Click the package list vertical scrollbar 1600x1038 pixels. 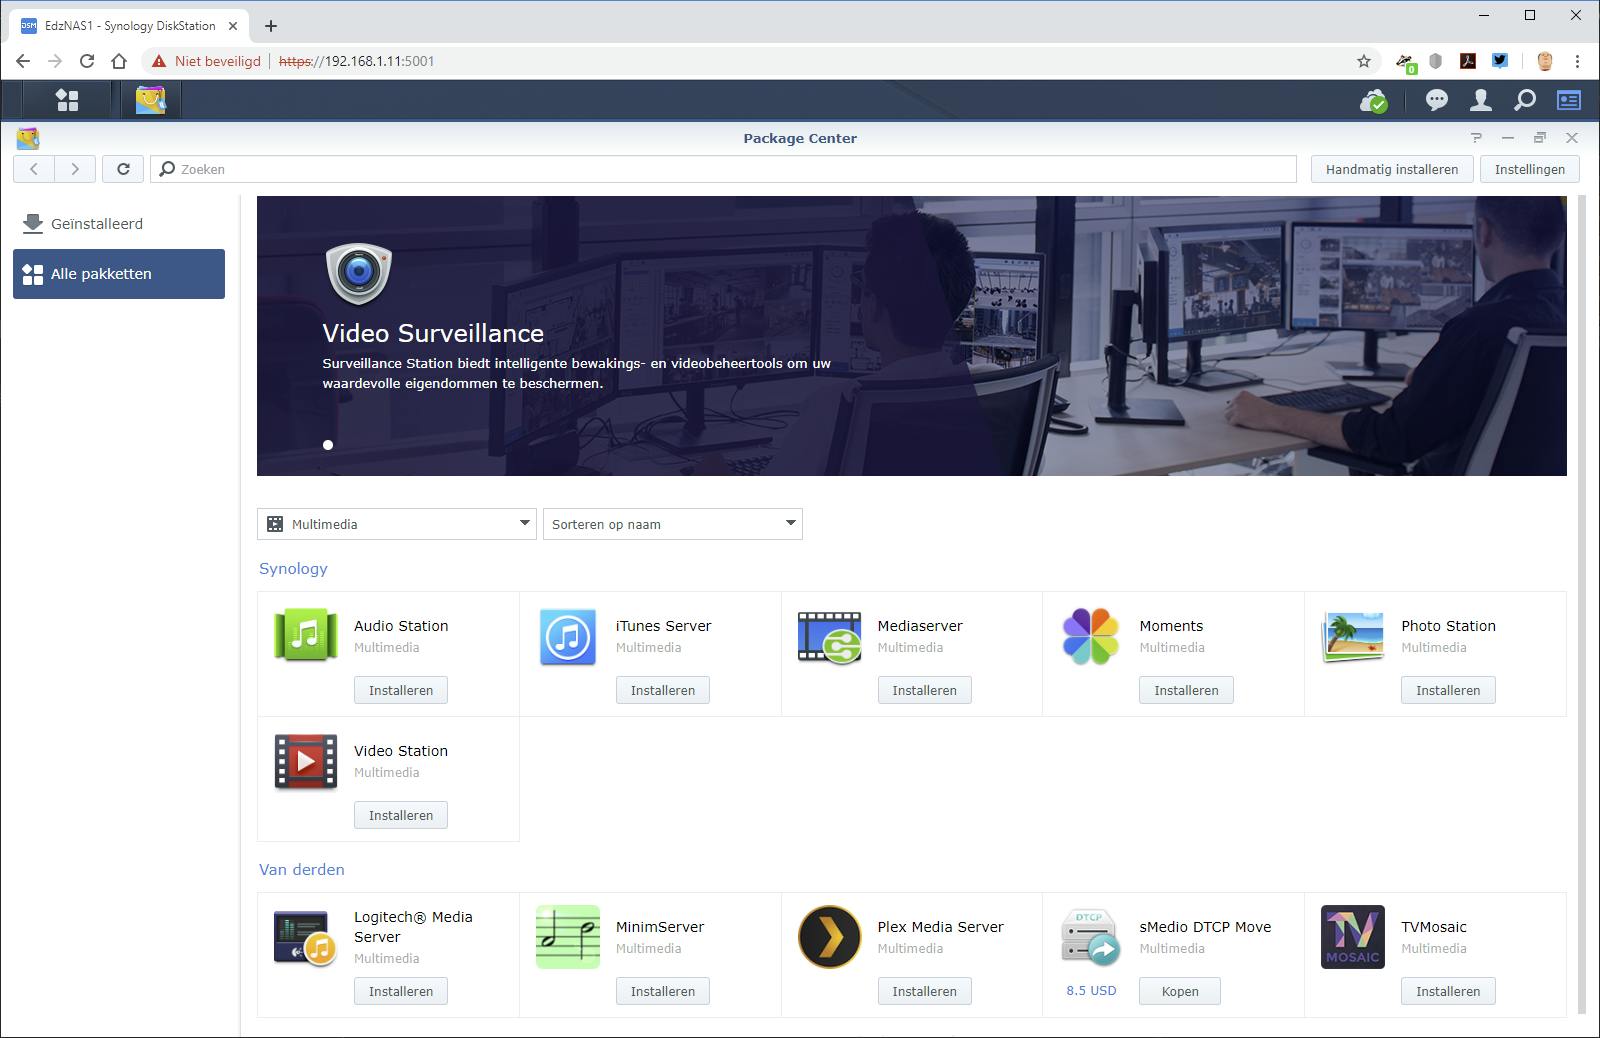pyautogui.click(x=1582, y=605)
